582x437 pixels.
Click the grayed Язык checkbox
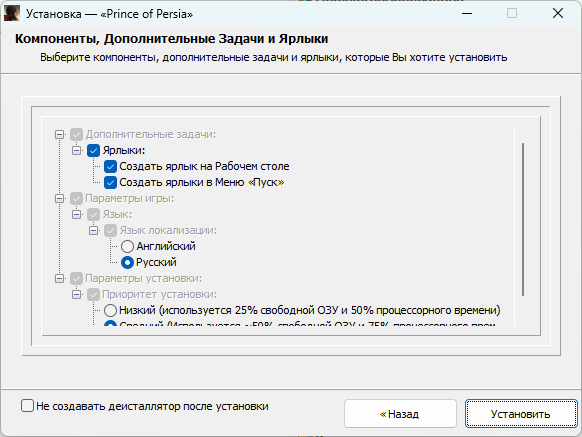pyautogui.click(x=94, y=214)
